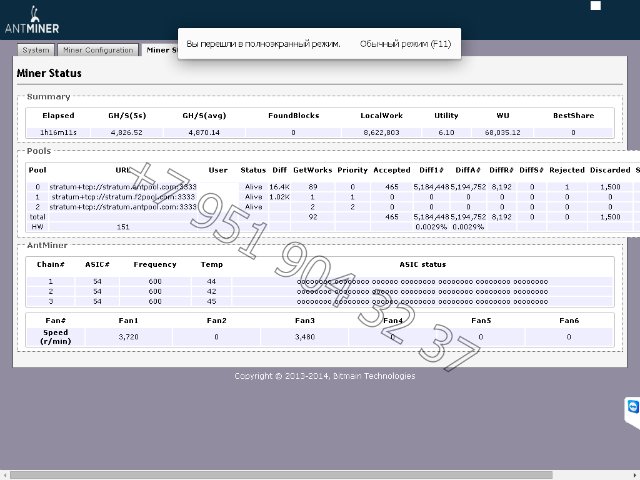Click the Temp value 45 for chain 3

[211, 302]
